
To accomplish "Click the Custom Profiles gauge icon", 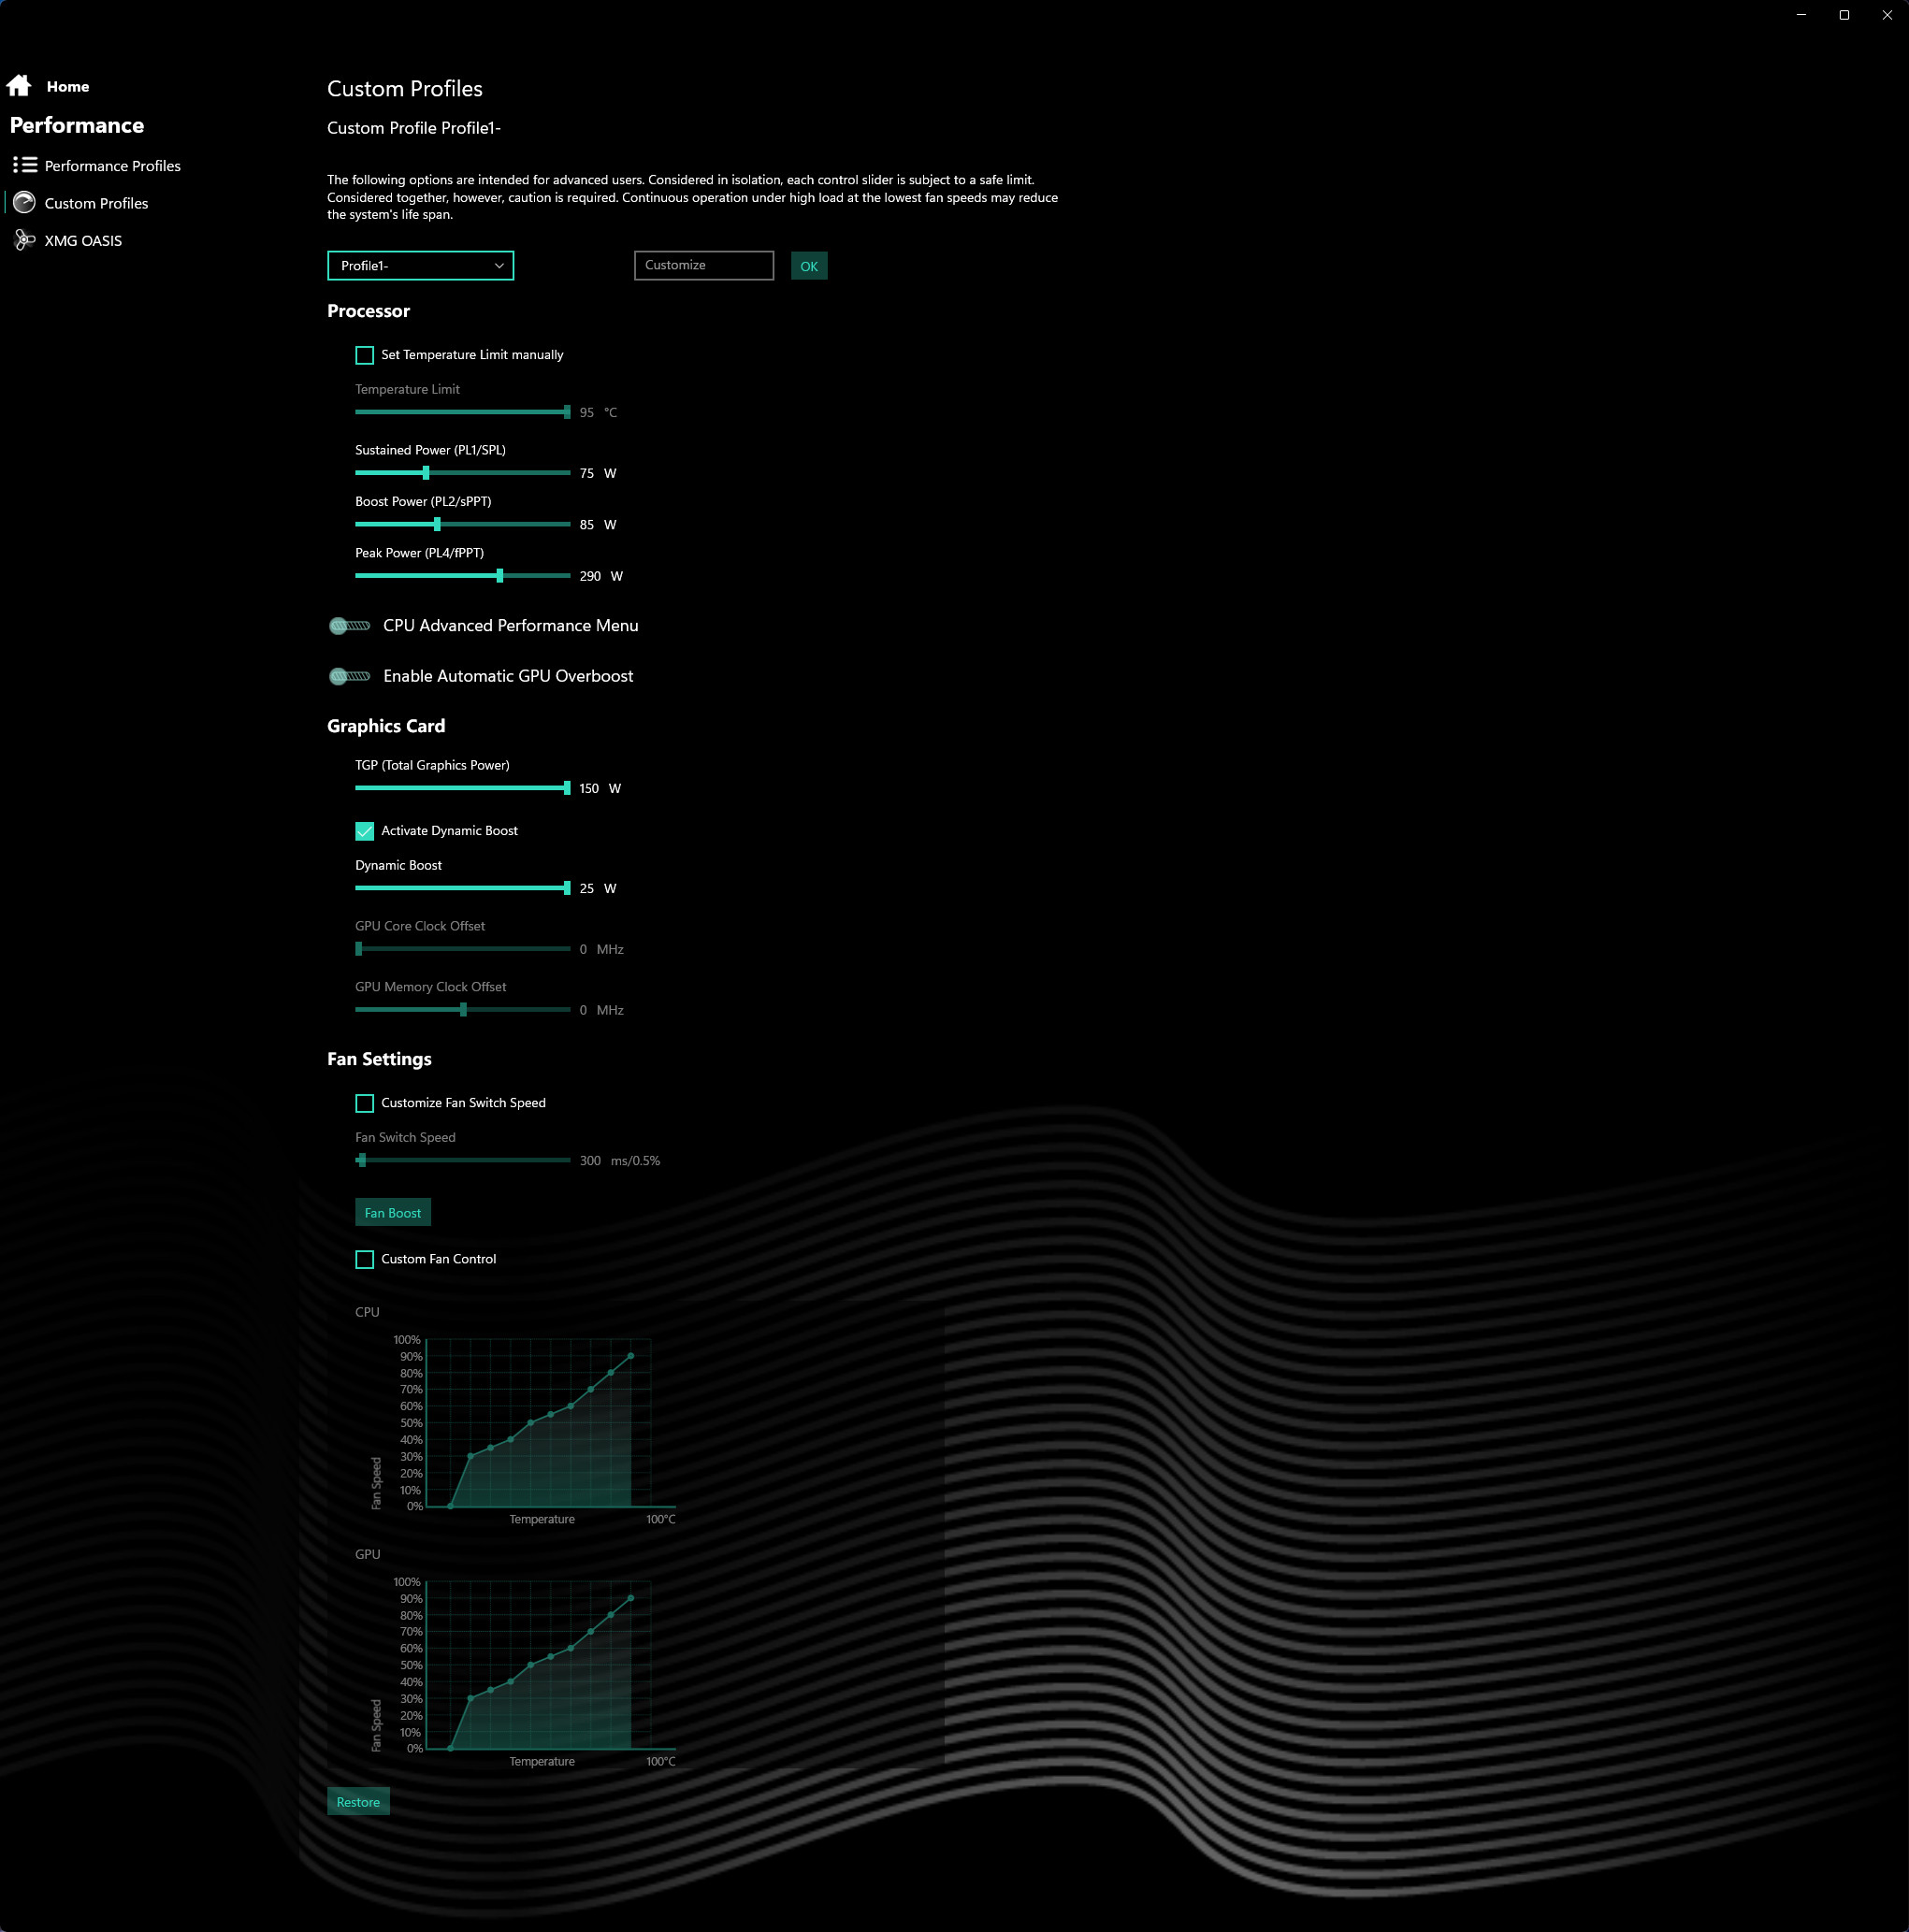I will point(25,203).
